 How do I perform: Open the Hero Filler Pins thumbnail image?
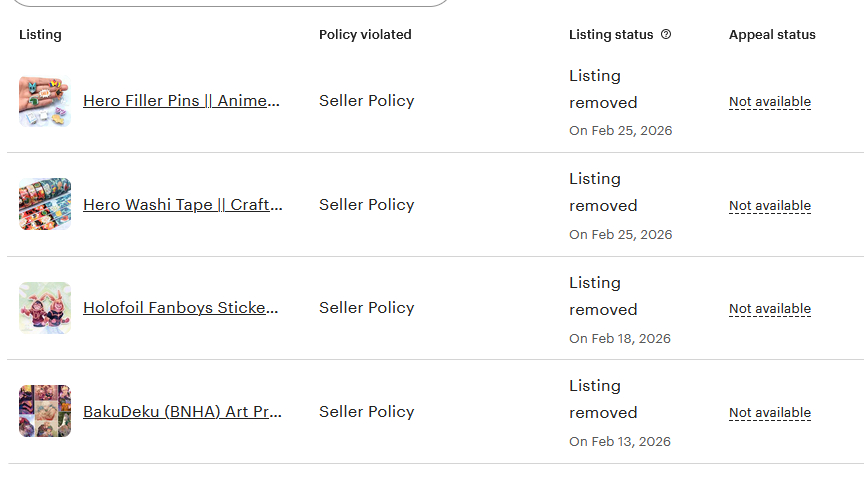tap(45, 101)
